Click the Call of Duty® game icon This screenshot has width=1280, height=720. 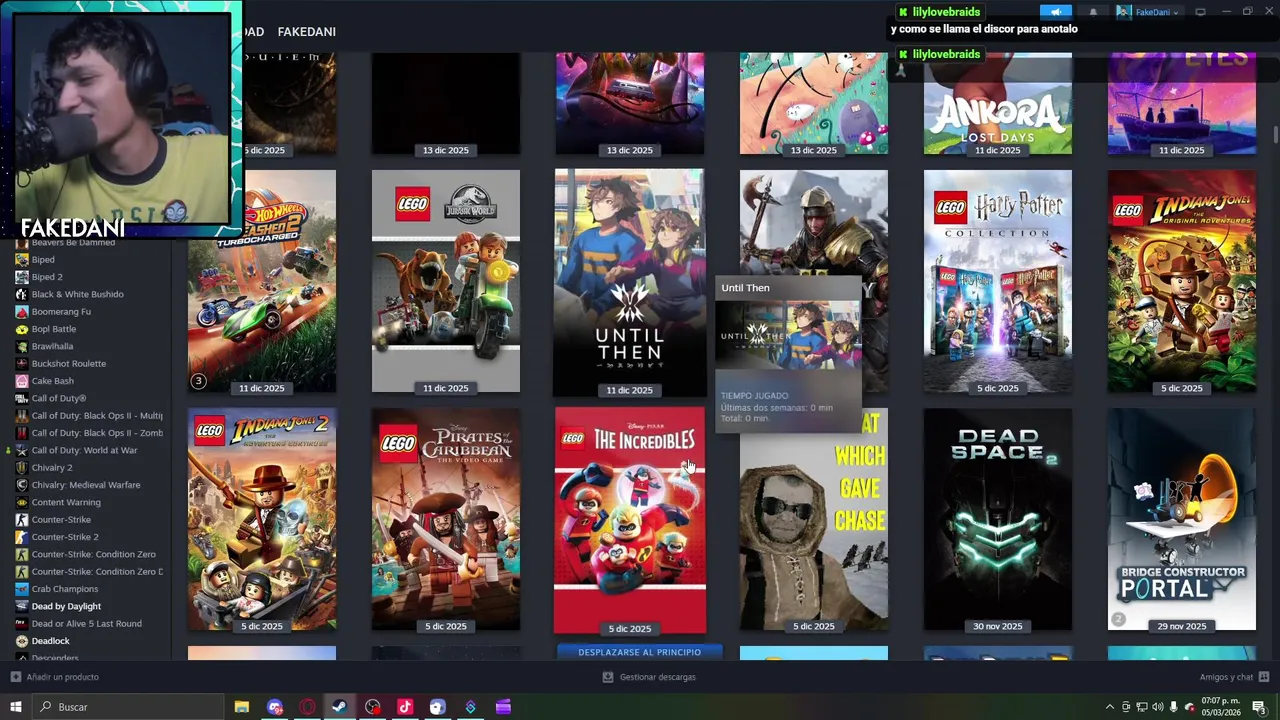22,398
